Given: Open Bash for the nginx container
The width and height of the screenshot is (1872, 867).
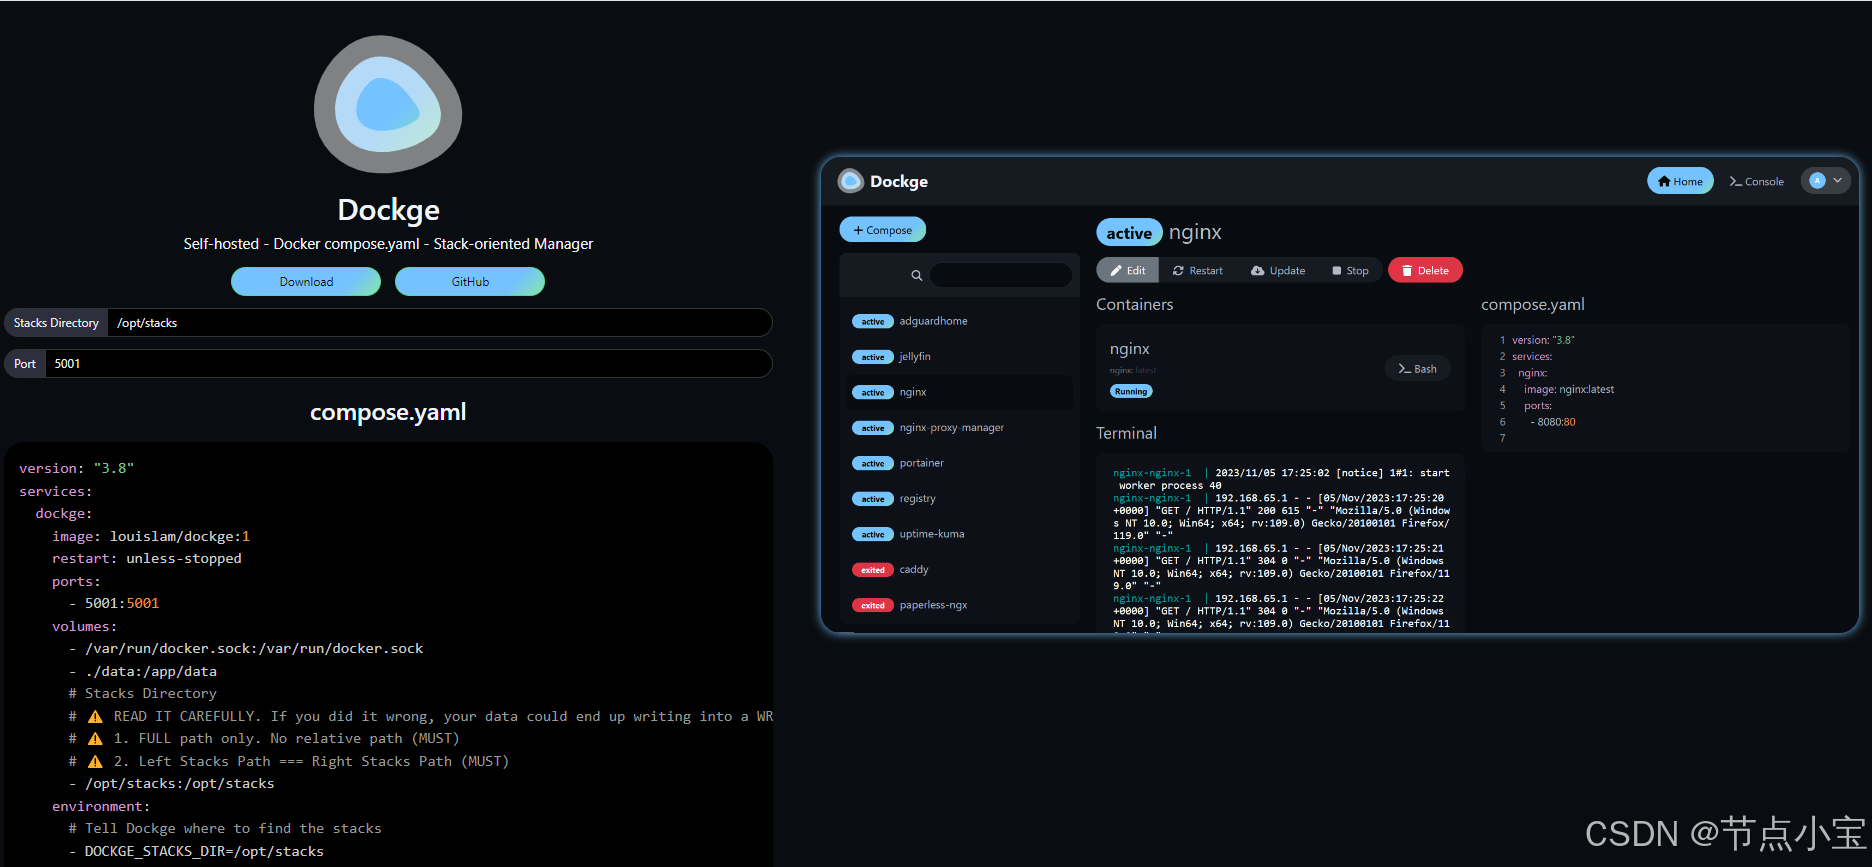Looking at the screenshot, I should pyautogui.click(x=1417, y=369).
